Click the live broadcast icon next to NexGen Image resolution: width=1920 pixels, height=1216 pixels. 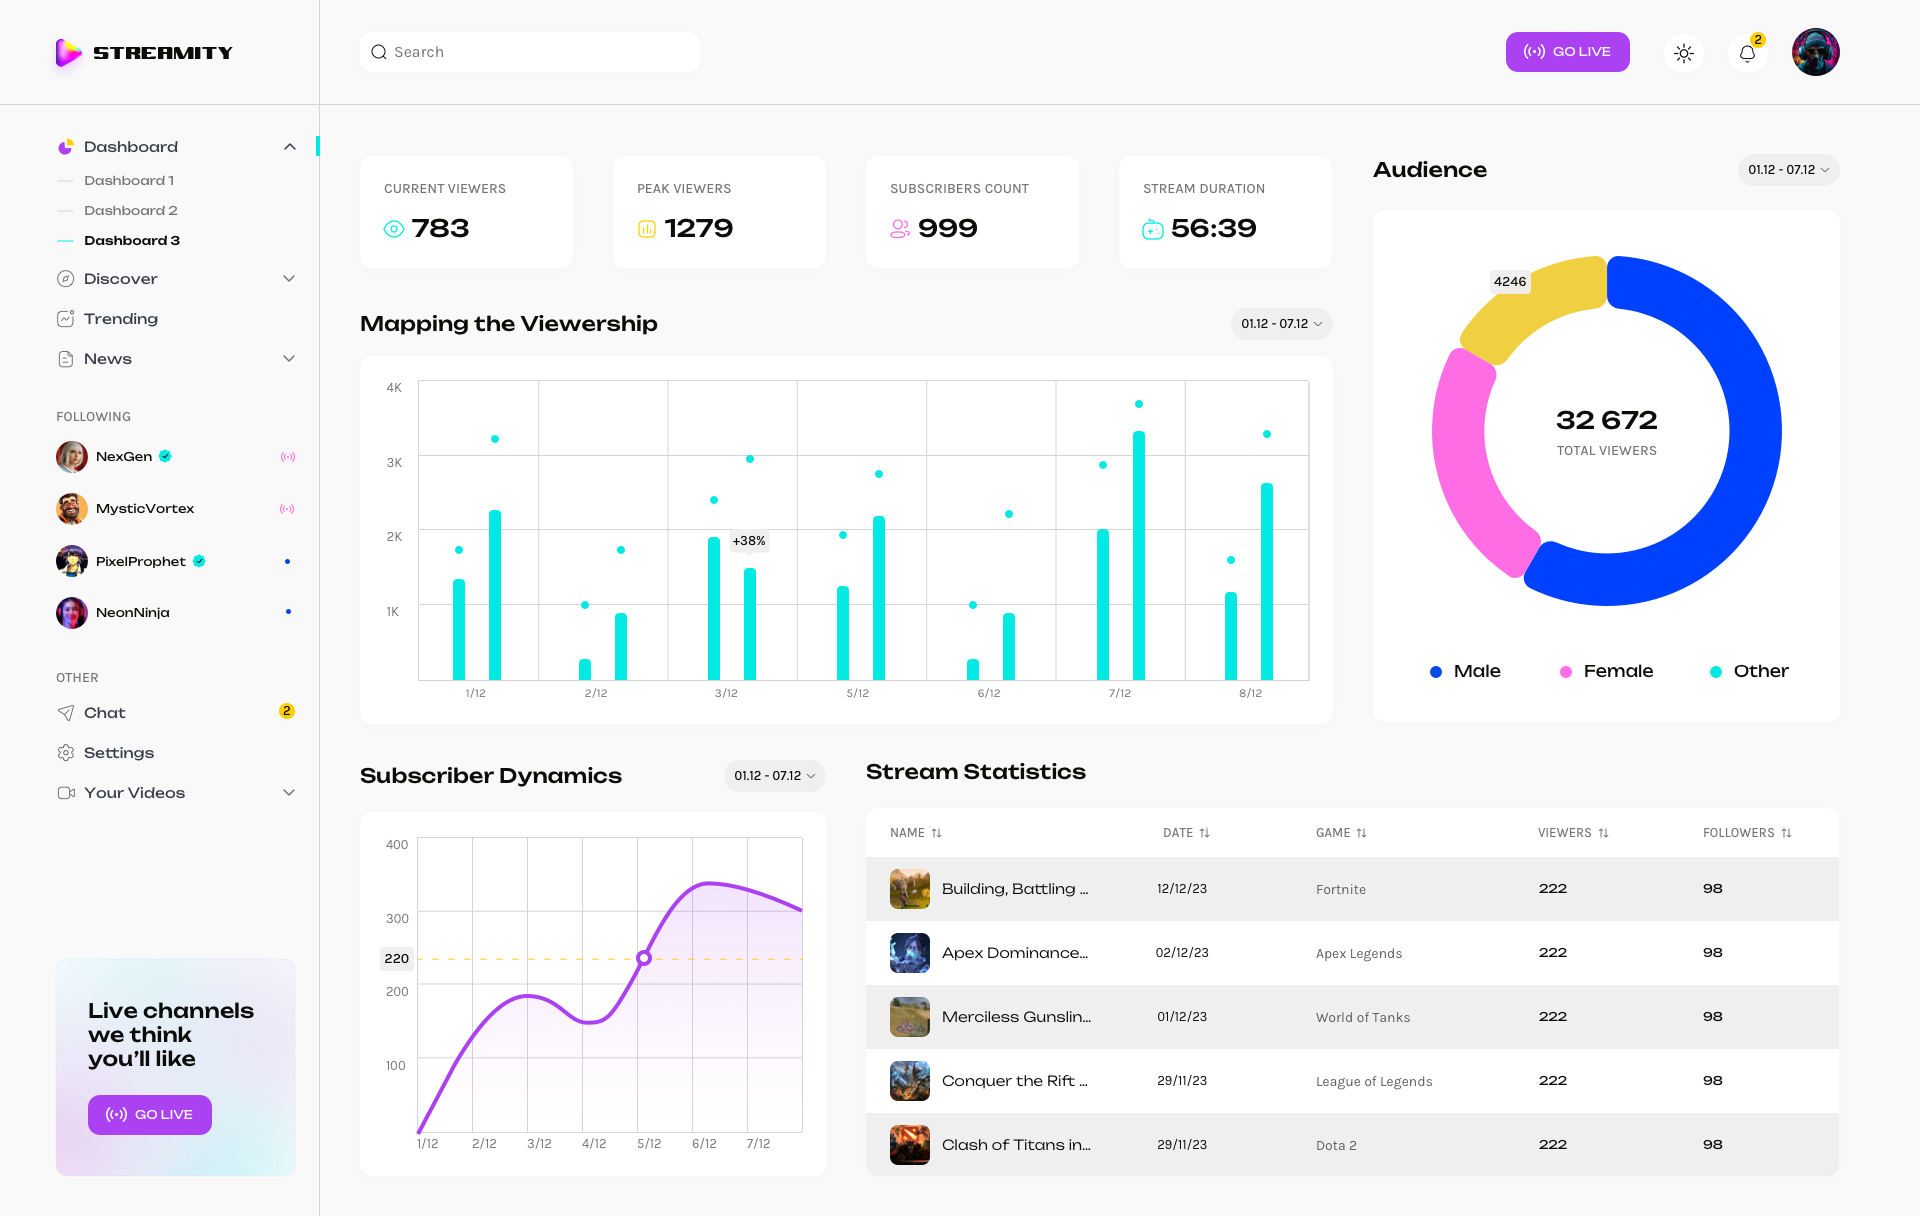point(288,456)
